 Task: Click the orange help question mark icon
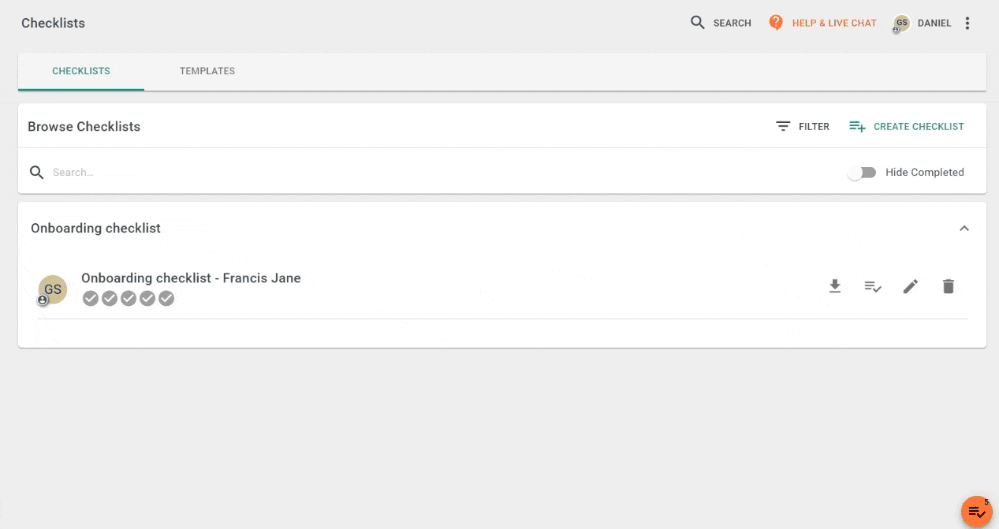tap(775, 22)
